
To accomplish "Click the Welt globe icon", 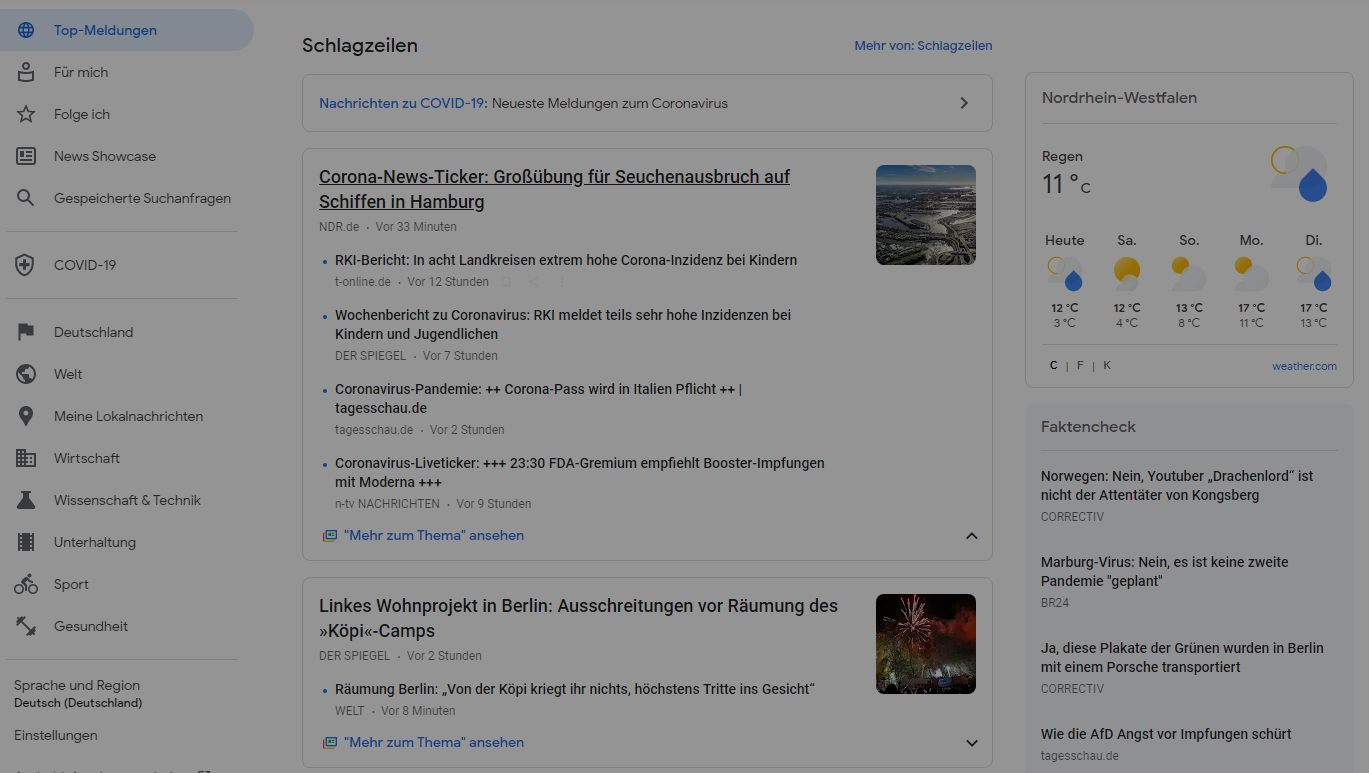I will point(26,374).
